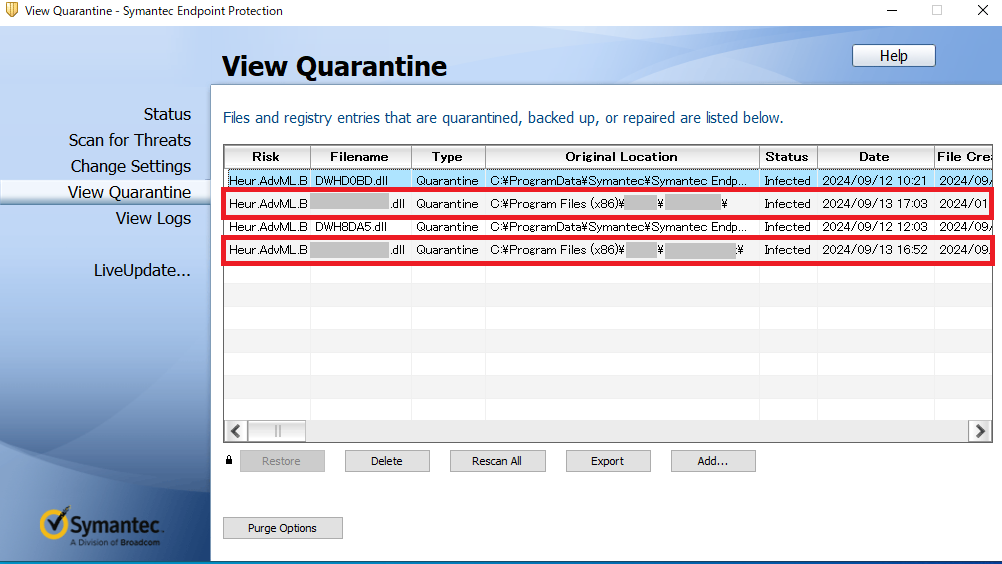Select View Quarantine in sidebar

[x=129, y=192]
